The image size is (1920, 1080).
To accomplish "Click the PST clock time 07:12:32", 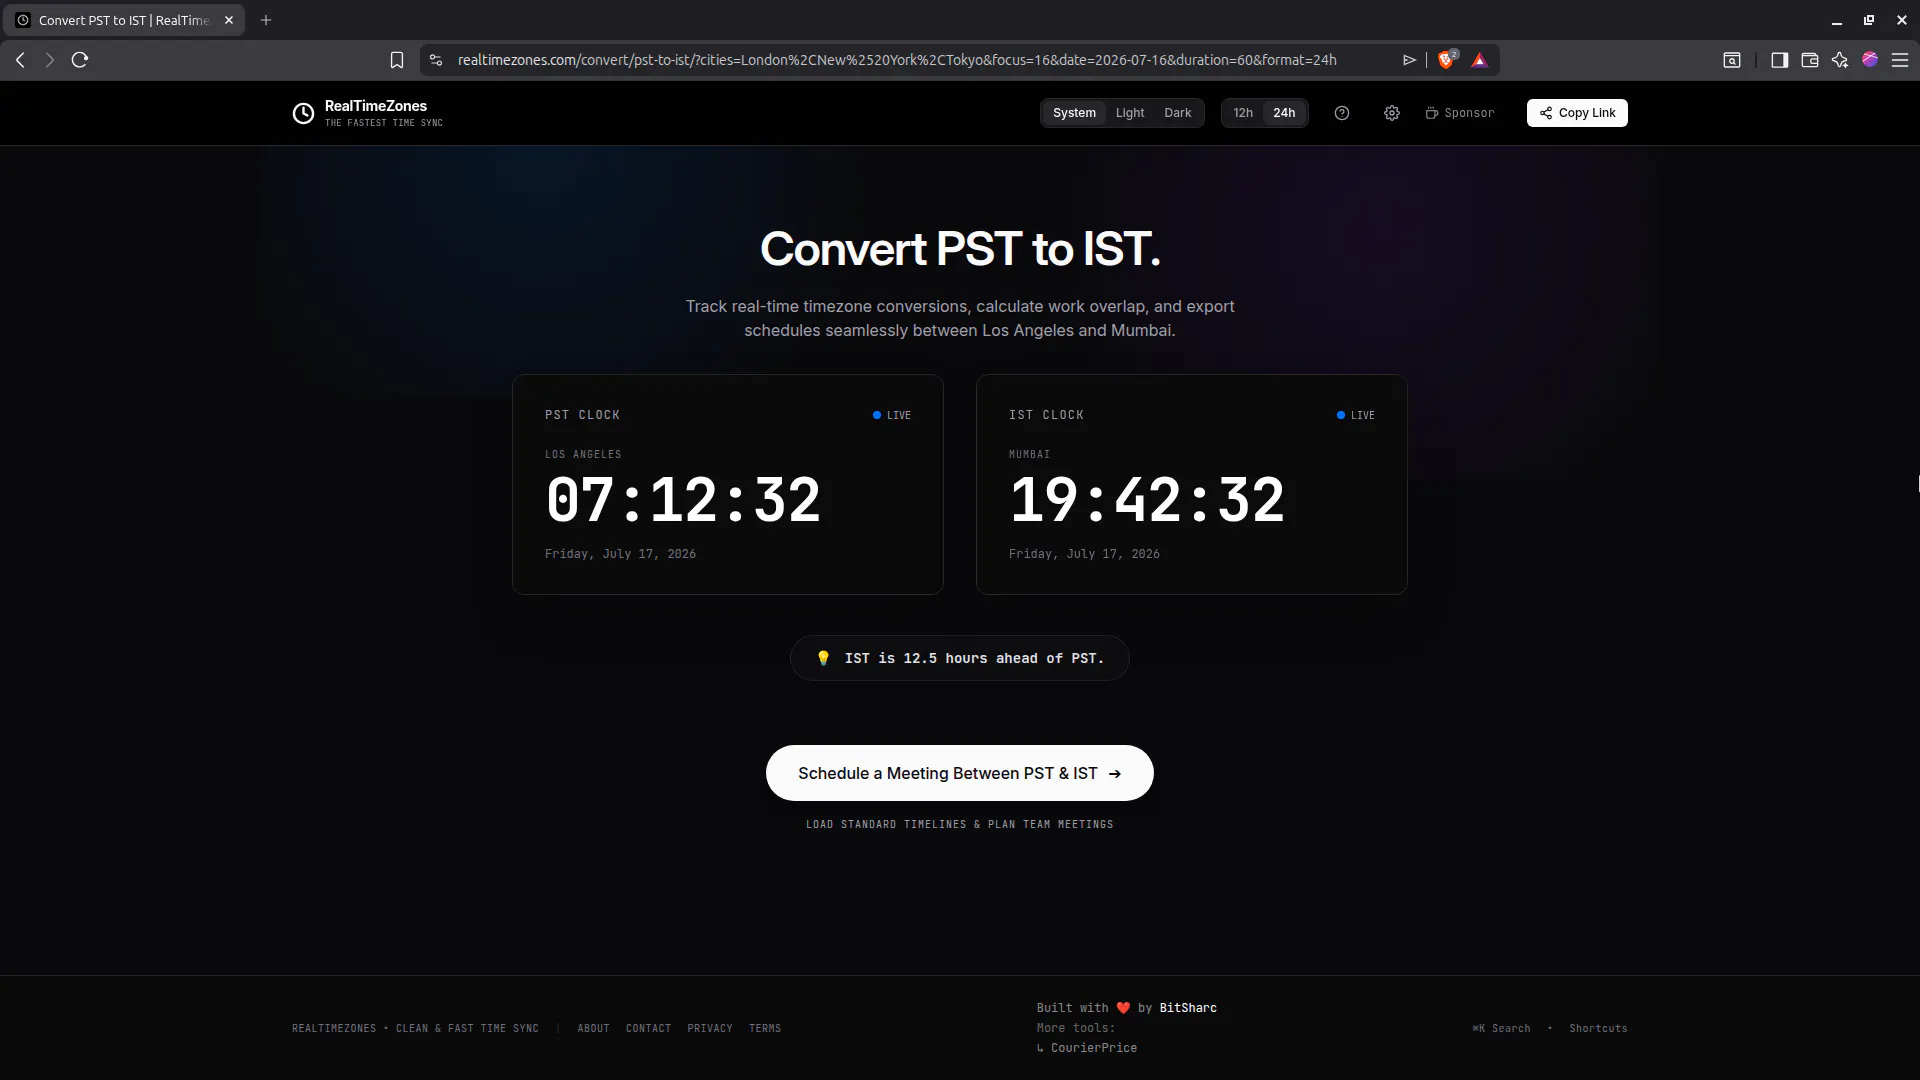I will pos(683,500).
